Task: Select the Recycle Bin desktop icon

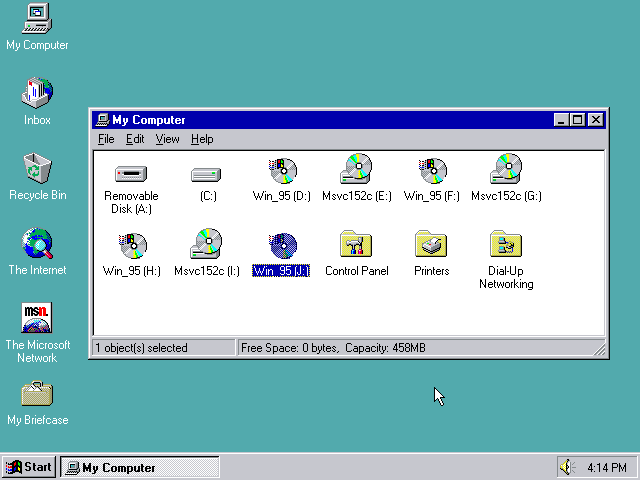Action: click(x=37, y=168)
